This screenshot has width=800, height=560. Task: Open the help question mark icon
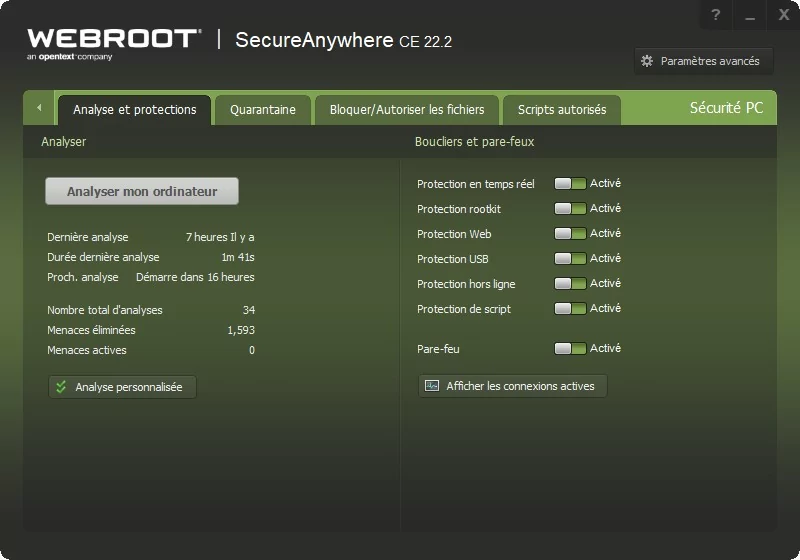[x=715, y=15]
